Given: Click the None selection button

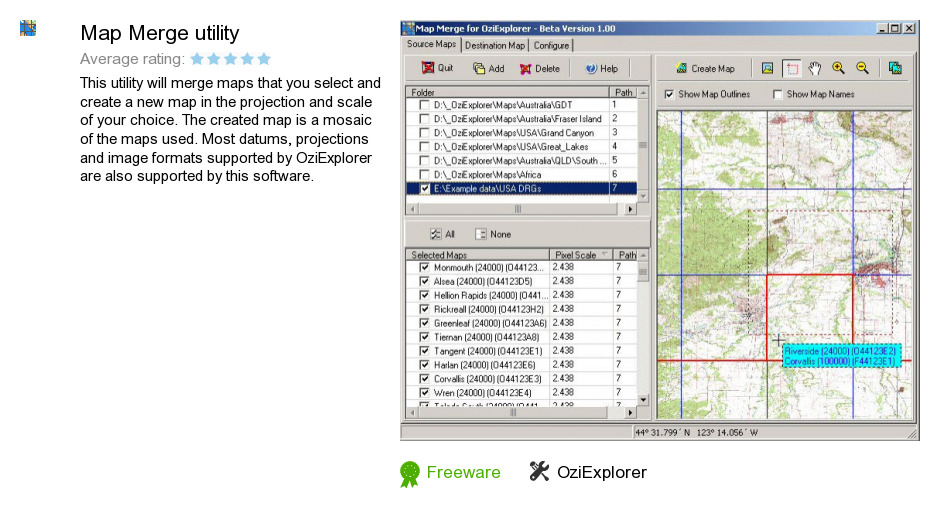Looking at the screenshot, I should click(x=493, y=234).
